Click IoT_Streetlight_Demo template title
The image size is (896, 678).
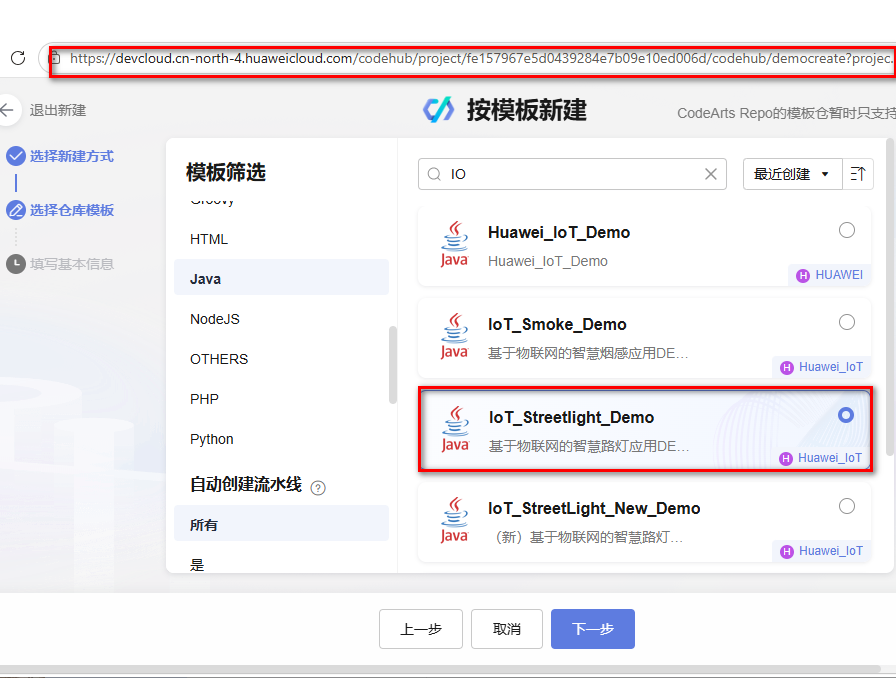[x=571, y=417]
